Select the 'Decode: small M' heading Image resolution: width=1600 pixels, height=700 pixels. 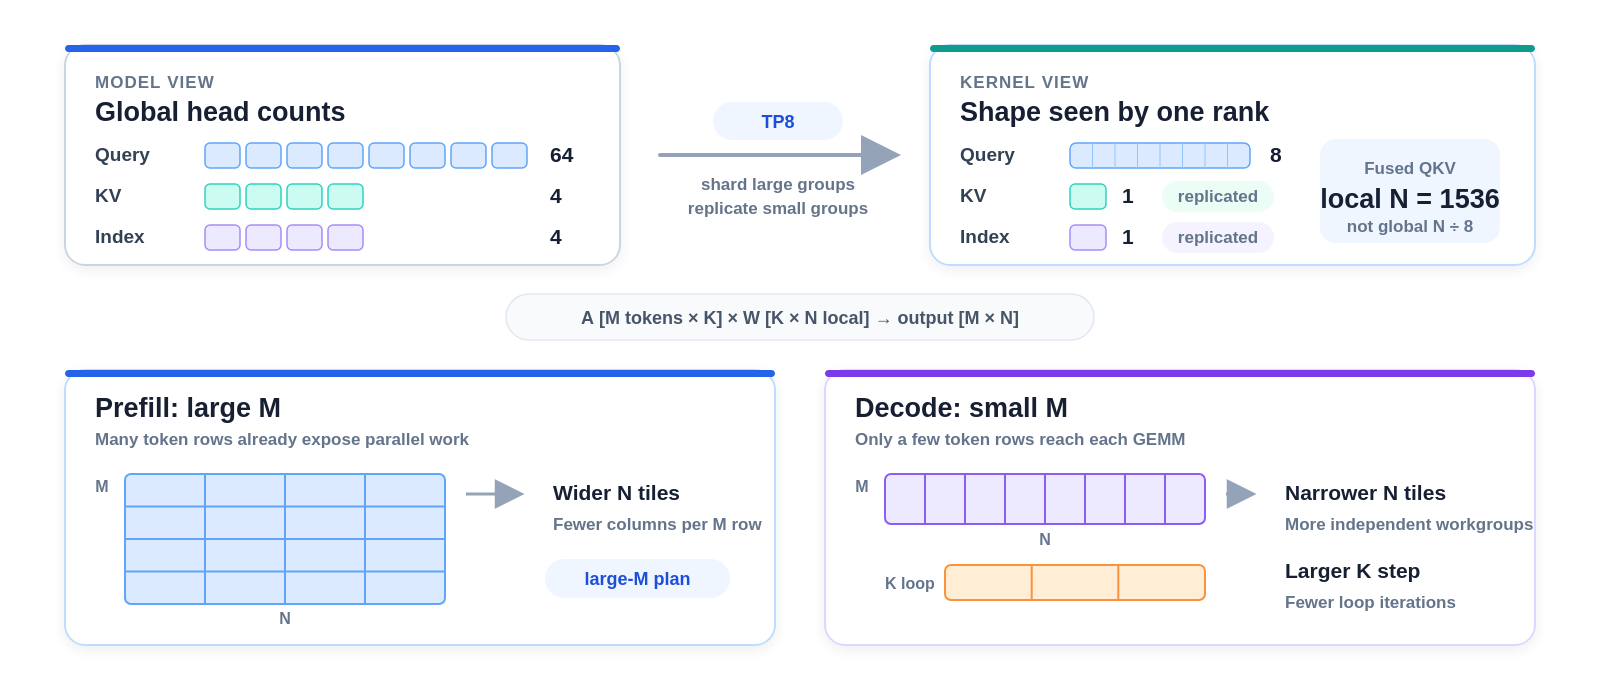(961, 408)
